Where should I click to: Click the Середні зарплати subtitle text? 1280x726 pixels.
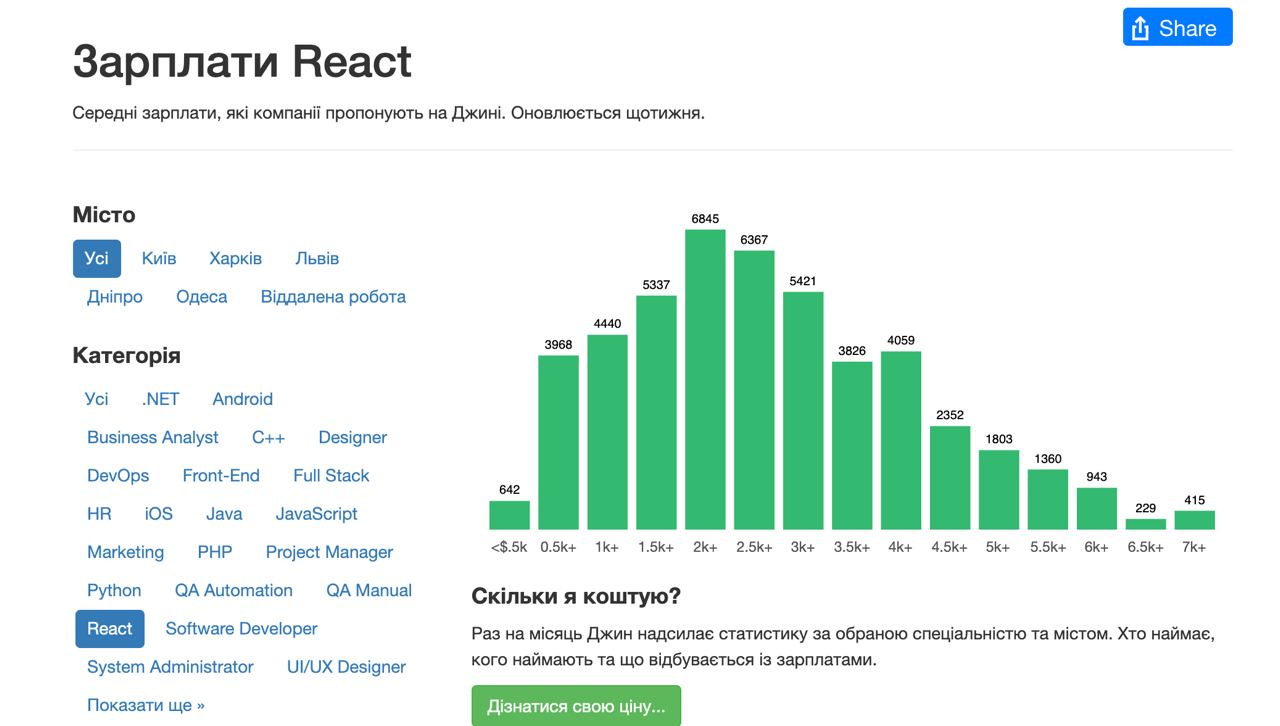[389, 113]
